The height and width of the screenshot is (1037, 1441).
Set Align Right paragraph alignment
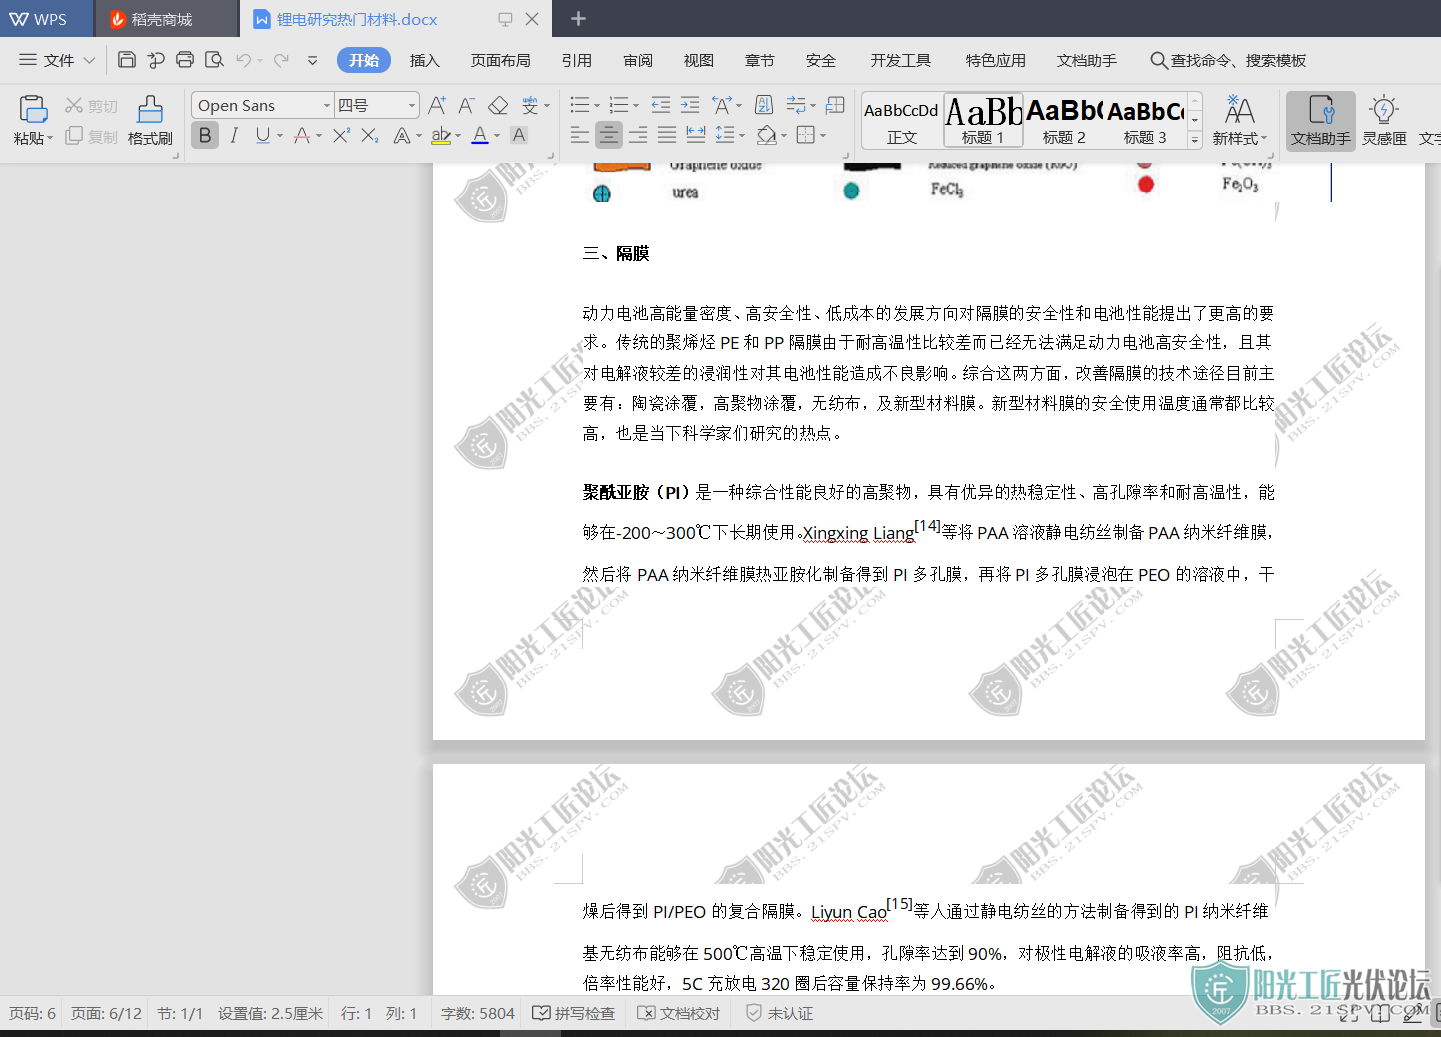point(638,135)
